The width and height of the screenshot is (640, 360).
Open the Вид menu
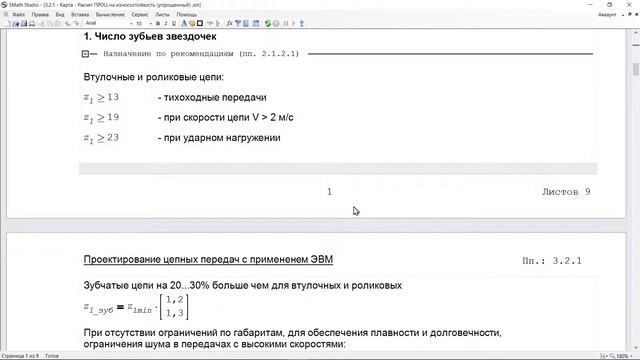[60, 15]
